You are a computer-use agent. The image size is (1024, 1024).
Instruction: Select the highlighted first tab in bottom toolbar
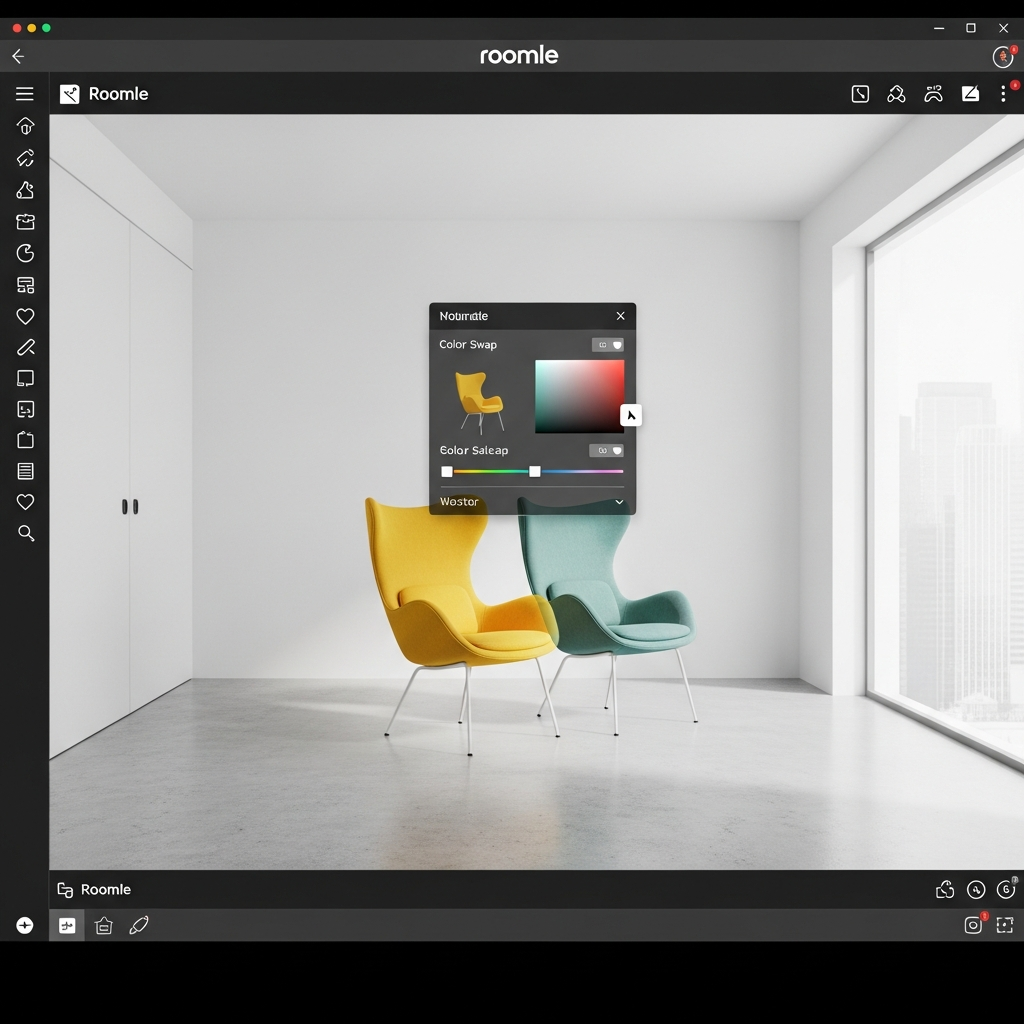(x=67, y=926)
